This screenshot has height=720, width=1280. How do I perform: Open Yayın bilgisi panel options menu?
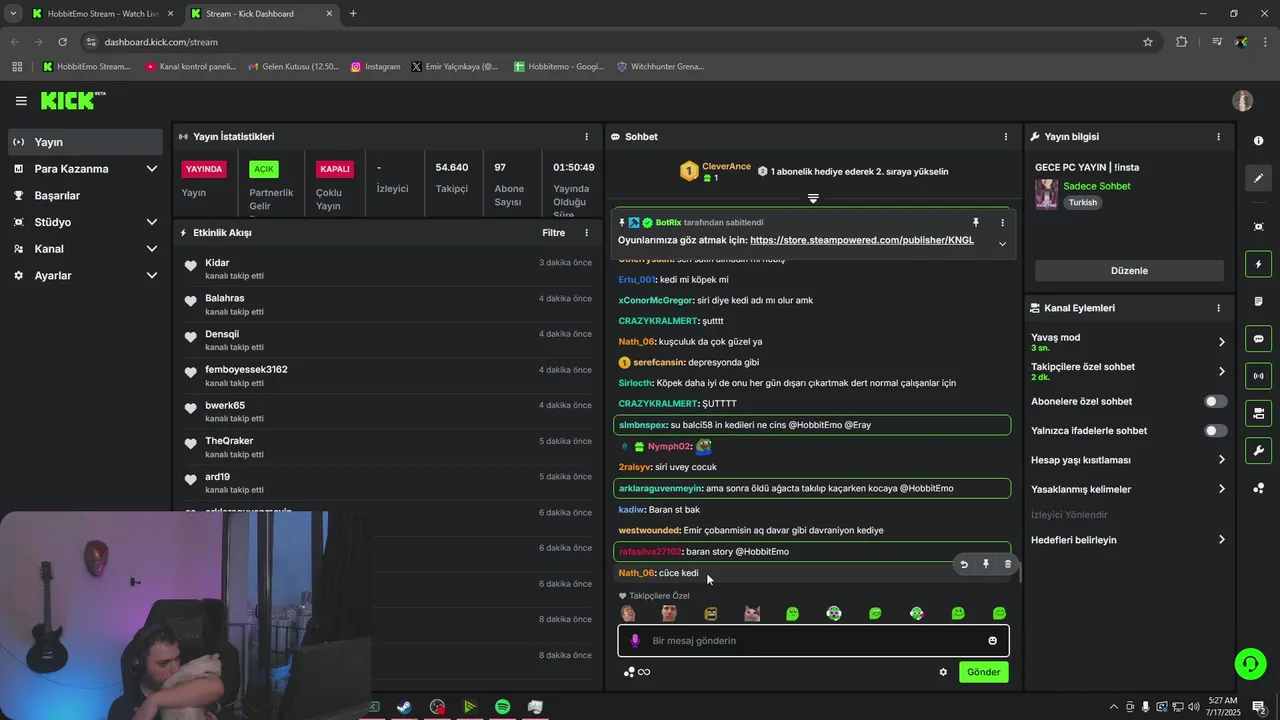[x=1218, y=137]
